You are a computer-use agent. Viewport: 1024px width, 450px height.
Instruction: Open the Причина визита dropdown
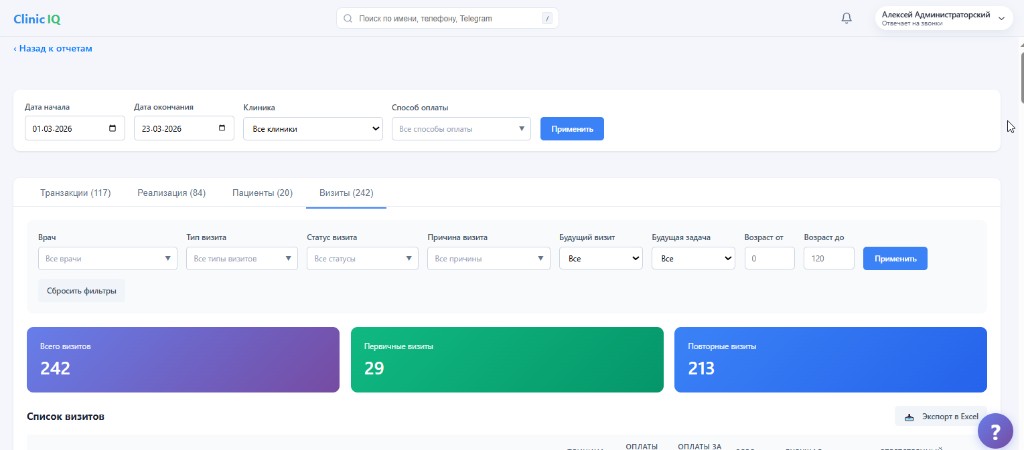[488, 259]
